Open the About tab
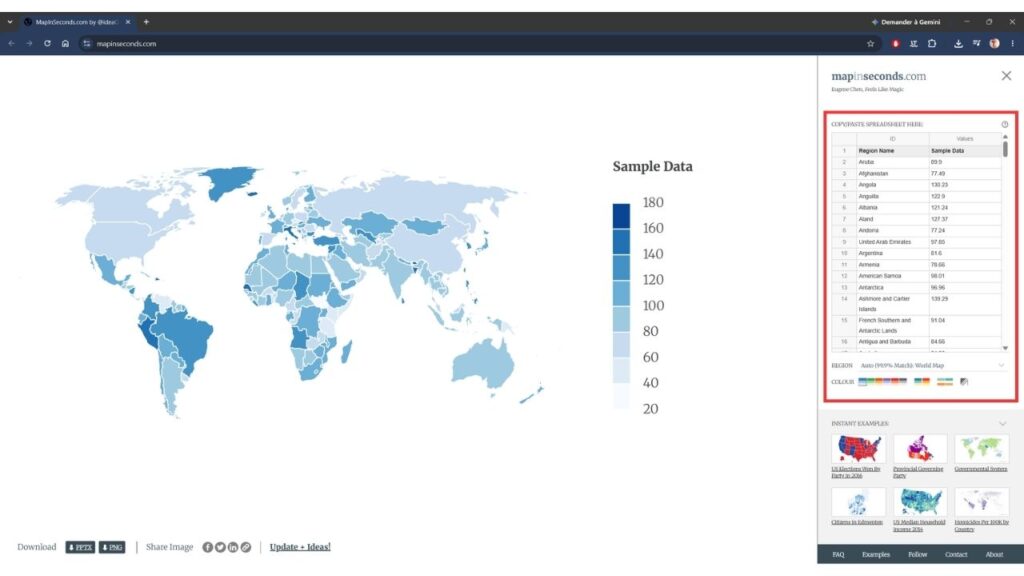The image size is (1024, 576). (994, 554)
